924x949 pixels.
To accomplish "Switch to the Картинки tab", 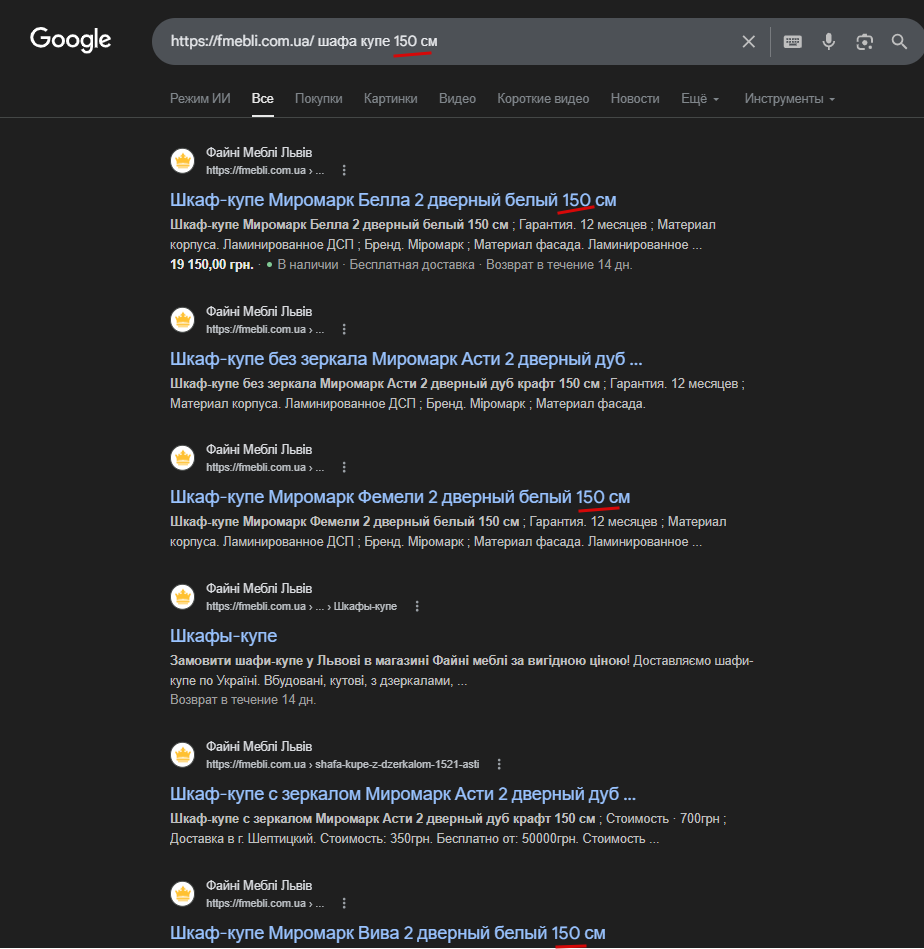I will tap(391, 98).
